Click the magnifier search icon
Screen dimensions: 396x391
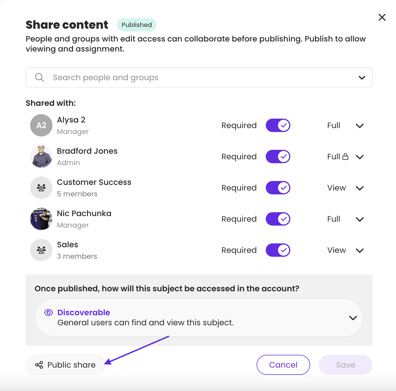pyautogui.click(x=39, y=77)
